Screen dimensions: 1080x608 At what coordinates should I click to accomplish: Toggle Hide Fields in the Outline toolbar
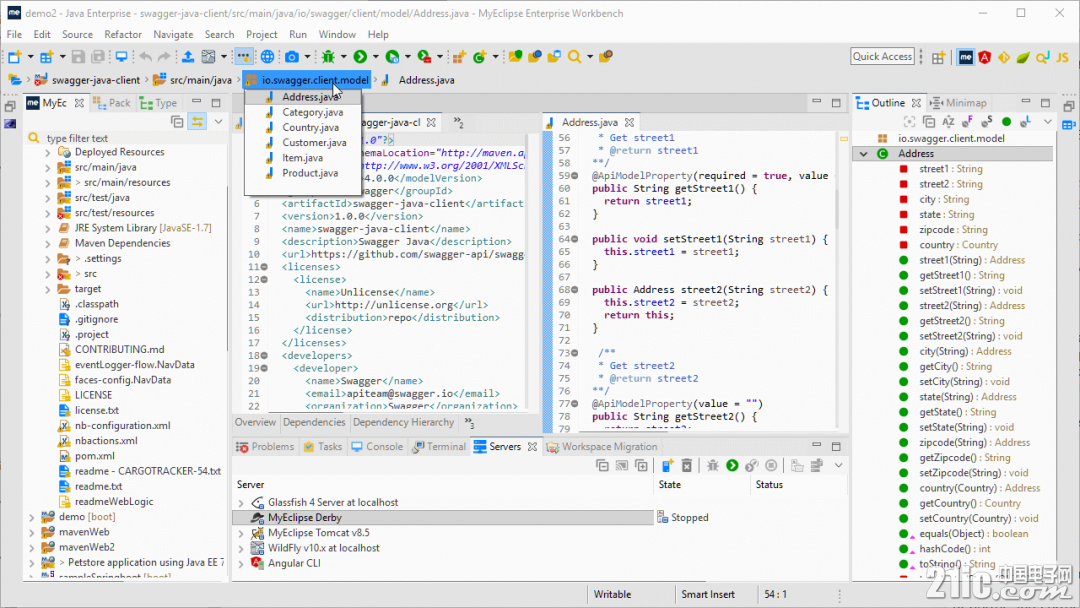[967, 122]
